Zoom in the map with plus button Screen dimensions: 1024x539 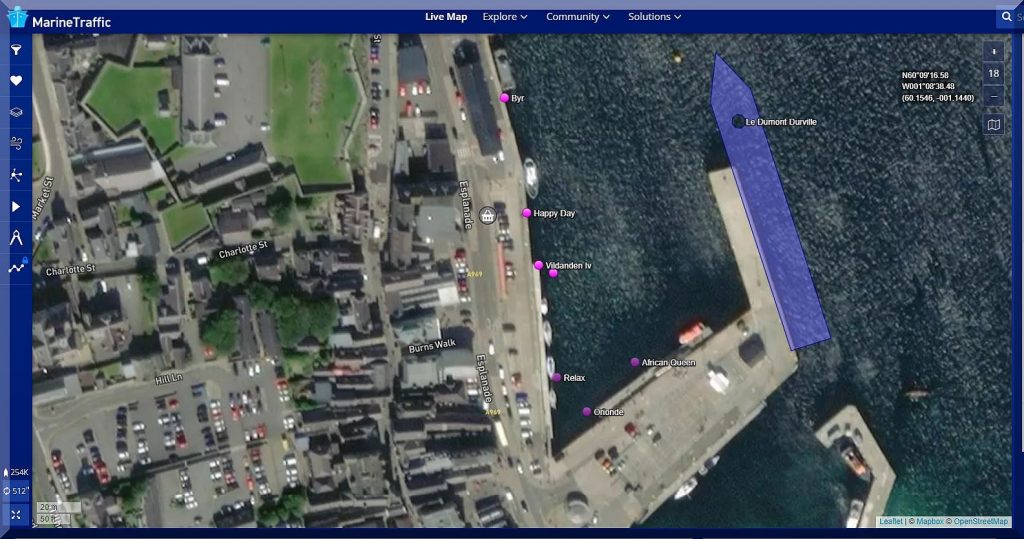[x=993, y=50]
